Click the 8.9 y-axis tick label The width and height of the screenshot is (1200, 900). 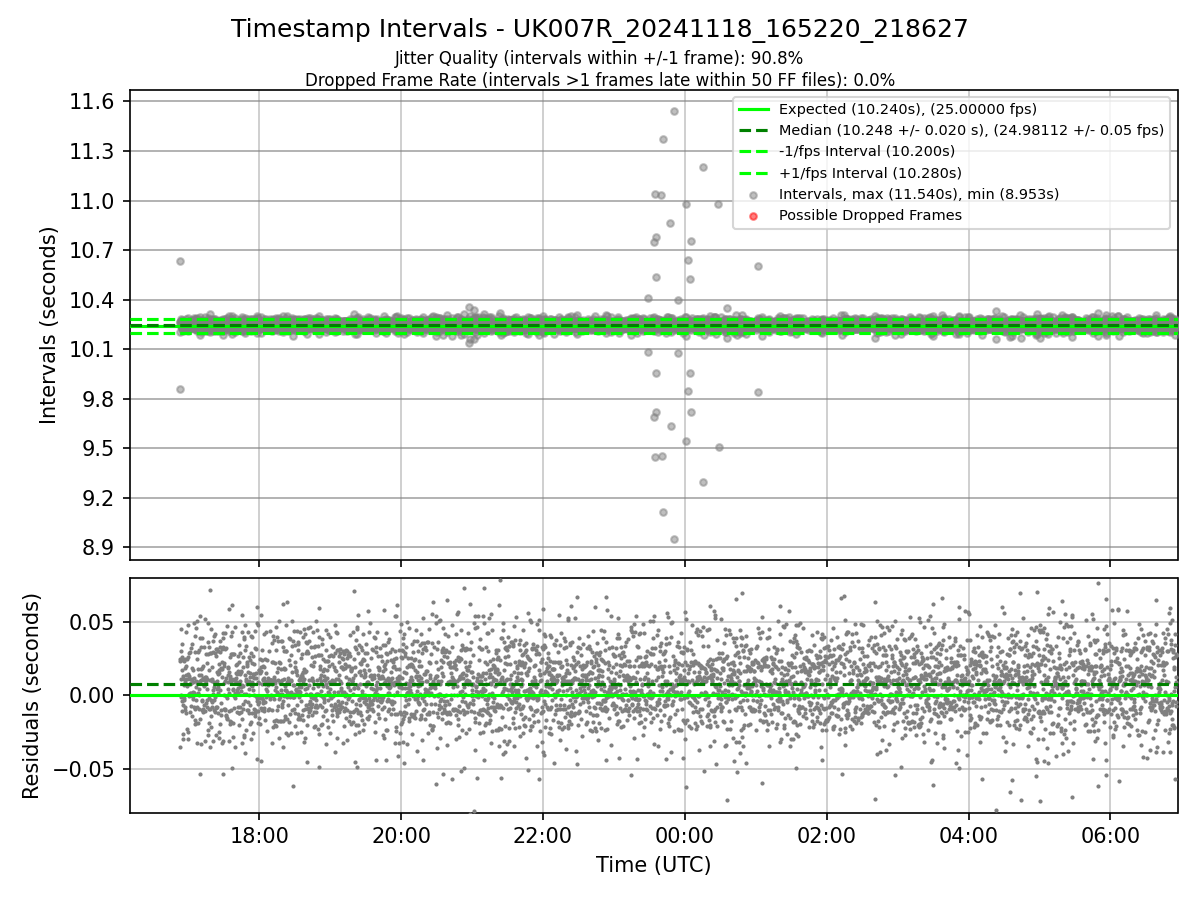pyautogui.click(x=100, y=548)
